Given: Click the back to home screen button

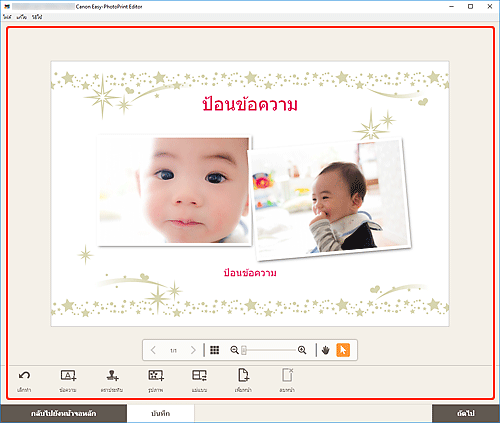Looking at the screenshot, I should tap(63, 414).
